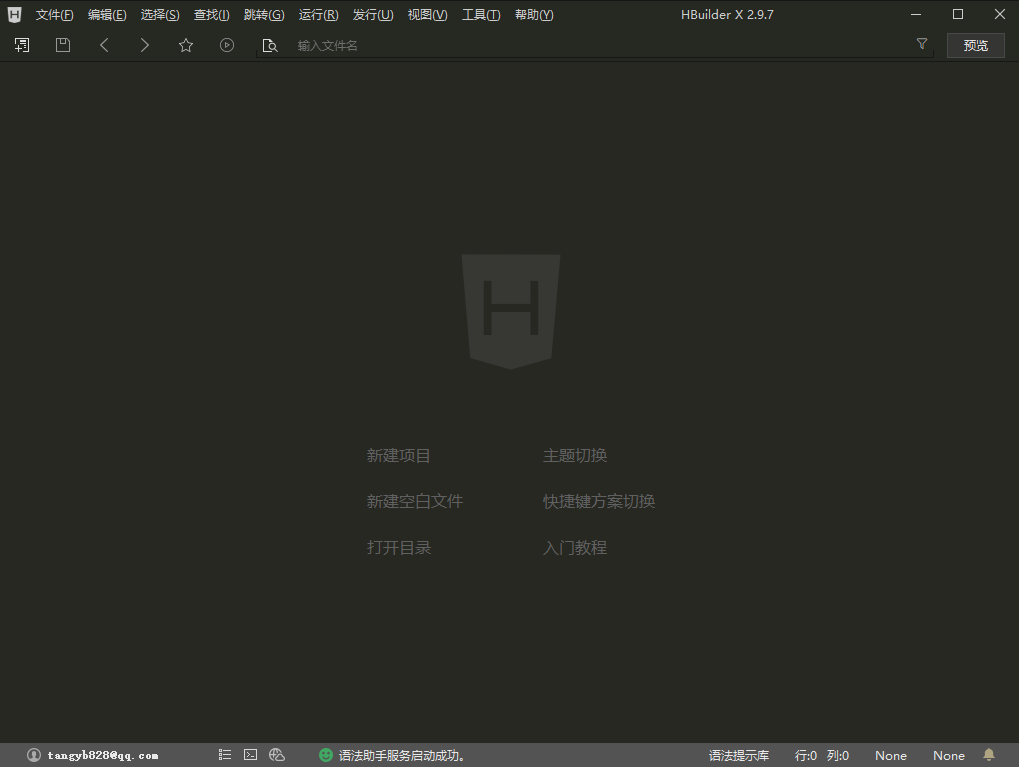1019x767 pixels.
Task: Click the file search icon
Action: point(270,46)
